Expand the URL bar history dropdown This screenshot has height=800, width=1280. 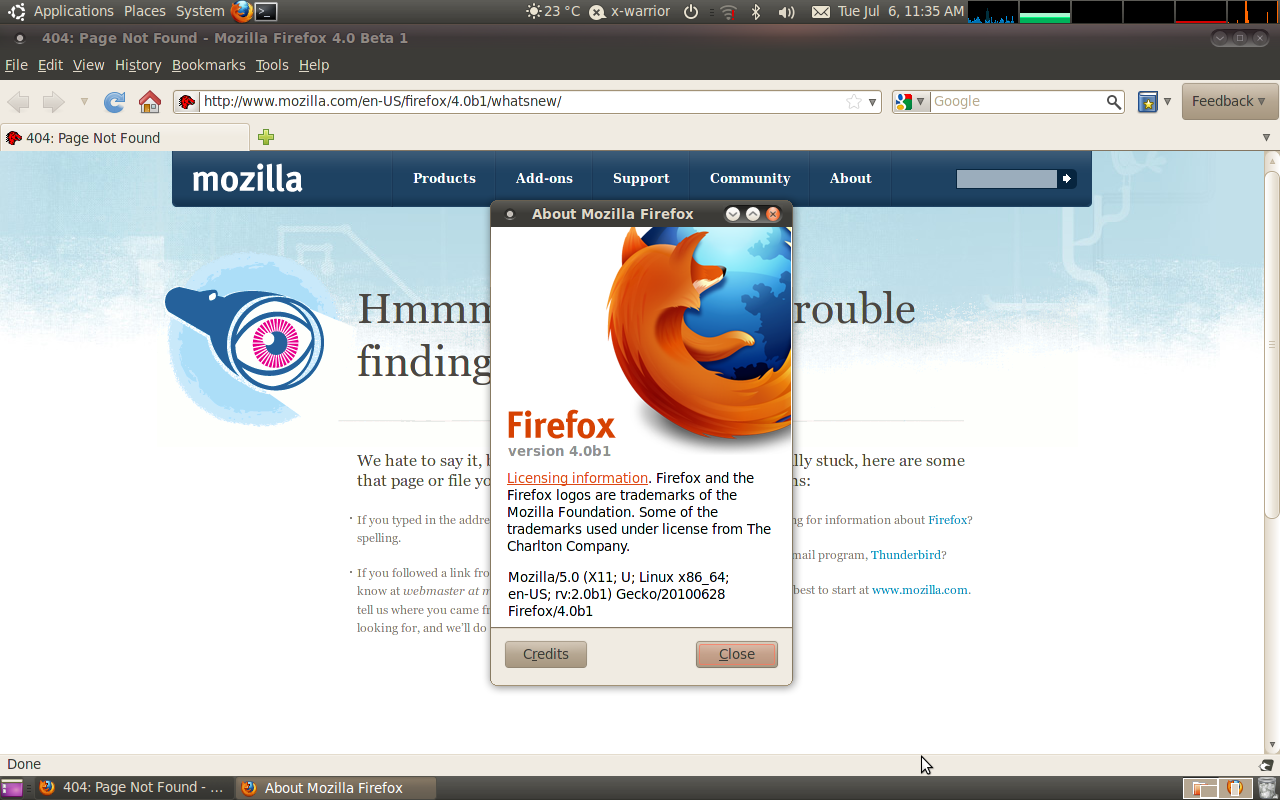point(872,102)
